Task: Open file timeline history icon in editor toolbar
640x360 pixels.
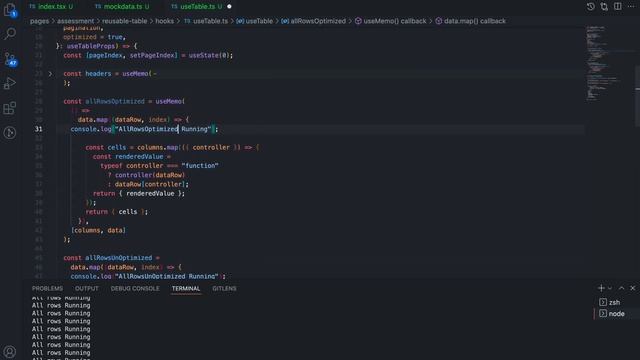Action: click(590, 7)
